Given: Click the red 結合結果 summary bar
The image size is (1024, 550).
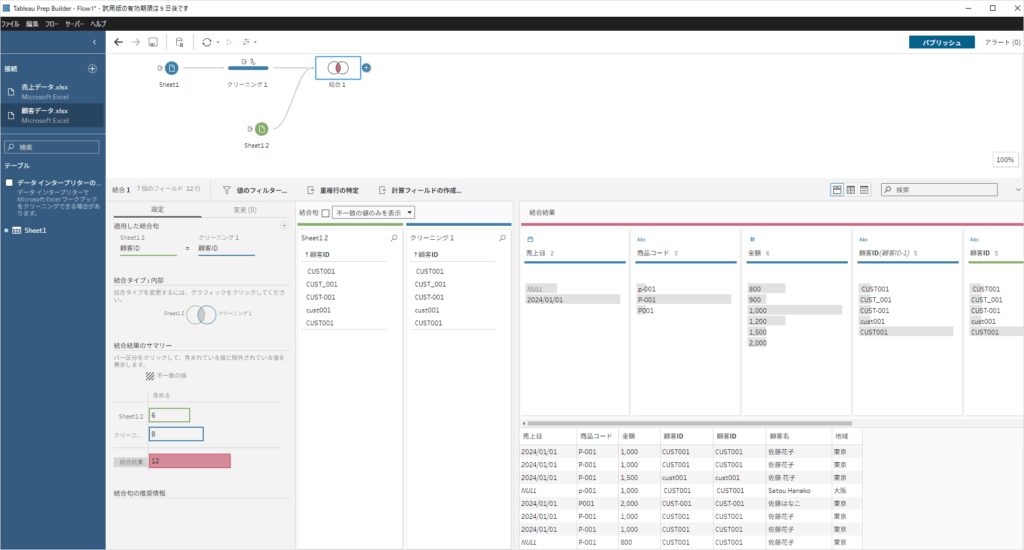Looking at the screenshot, I should tap(189, 461).
